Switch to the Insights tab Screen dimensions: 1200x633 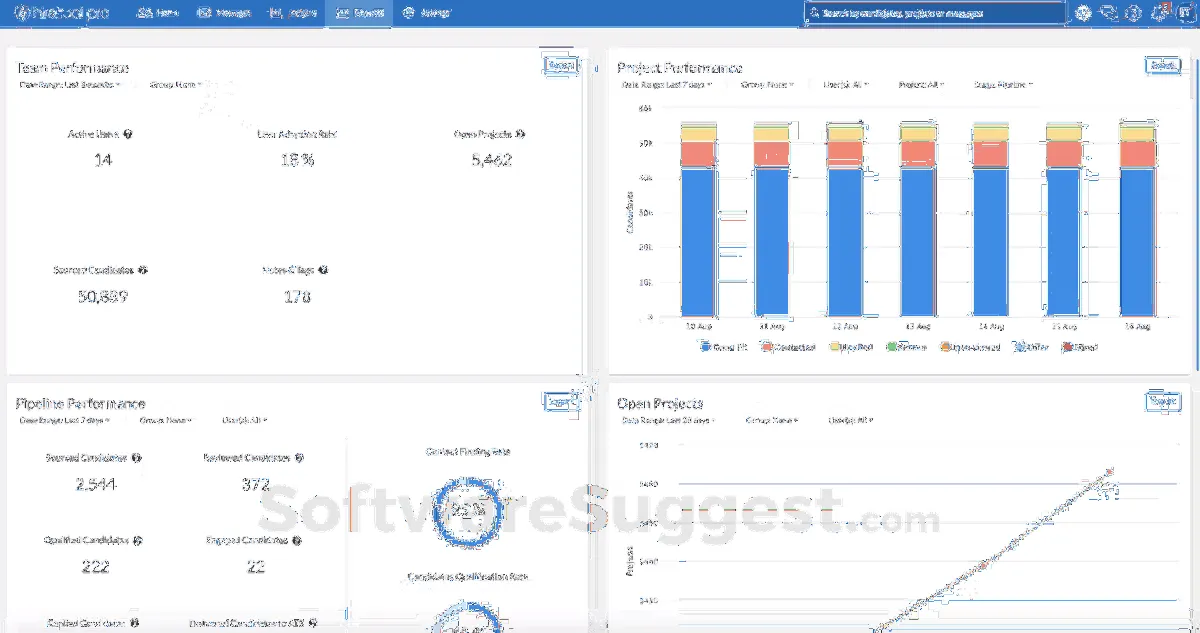click(x=293, y=13)
